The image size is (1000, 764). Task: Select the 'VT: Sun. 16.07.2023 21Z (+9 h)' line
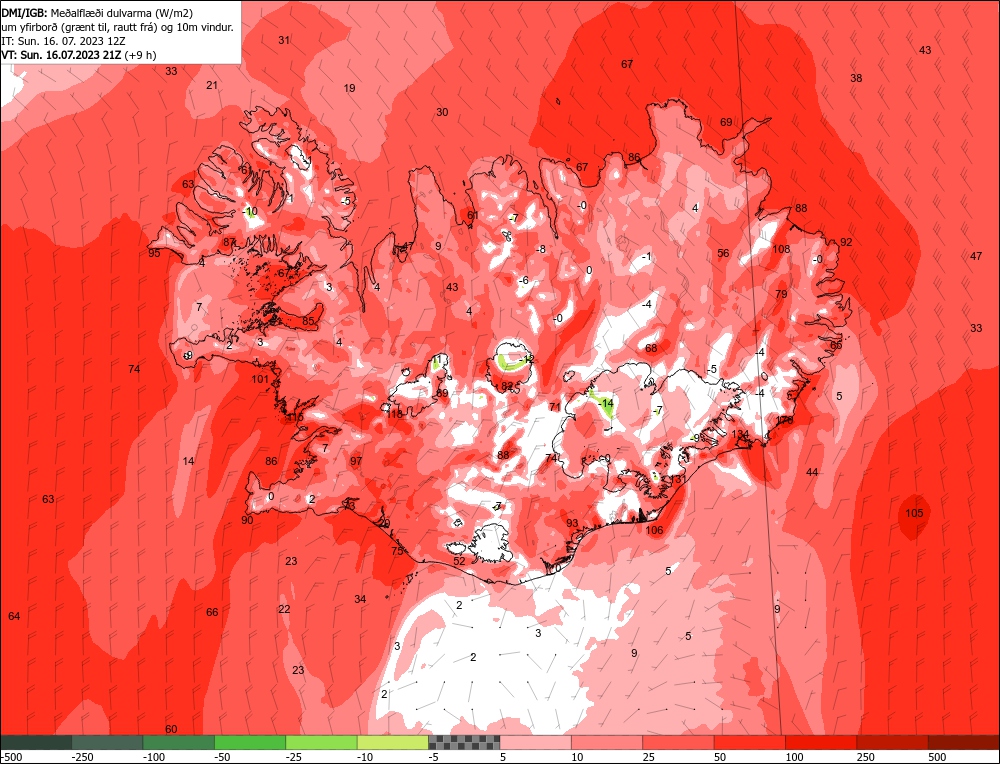(x=78, y=55)
